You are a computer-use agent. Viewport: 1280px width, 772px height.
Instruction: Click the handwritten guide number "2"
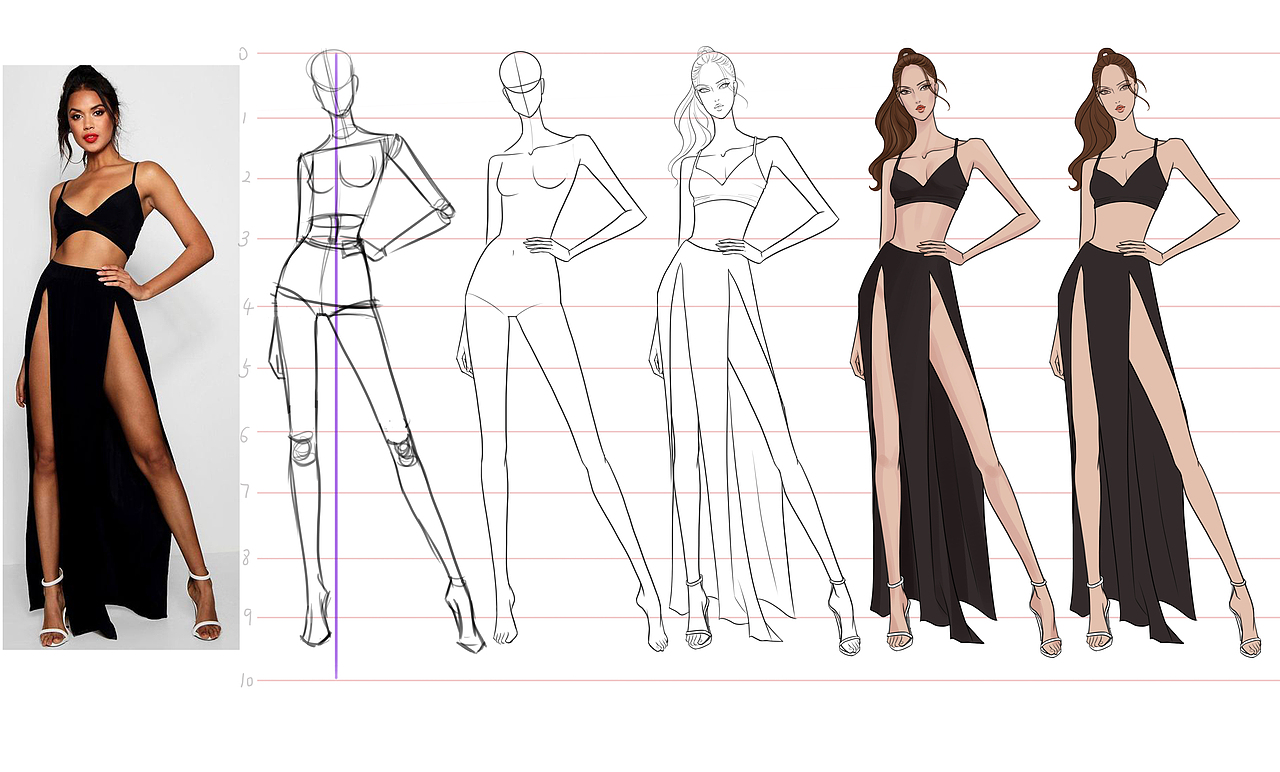(244, 178)
